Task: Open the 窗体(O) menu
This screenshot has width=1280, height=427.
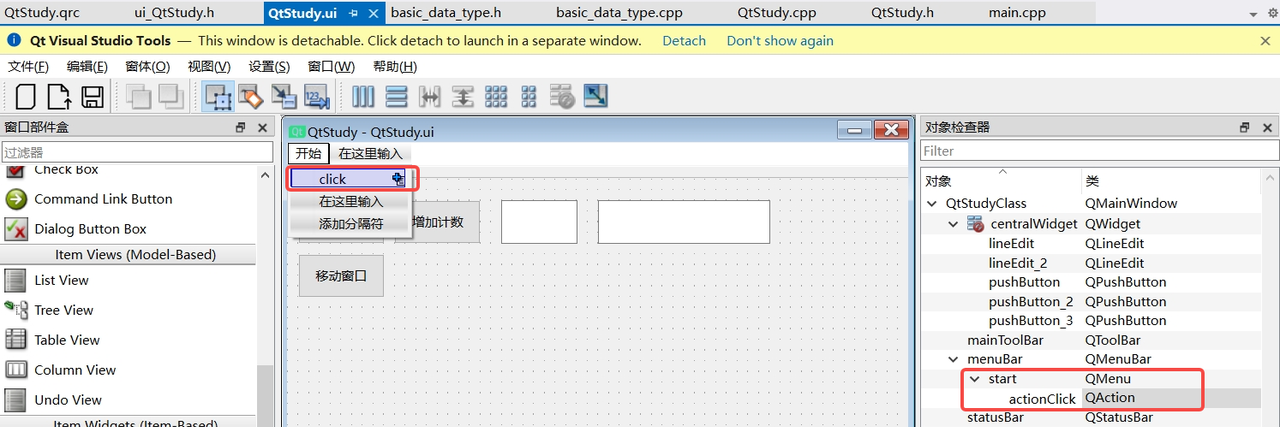Action: coord(147,67)
